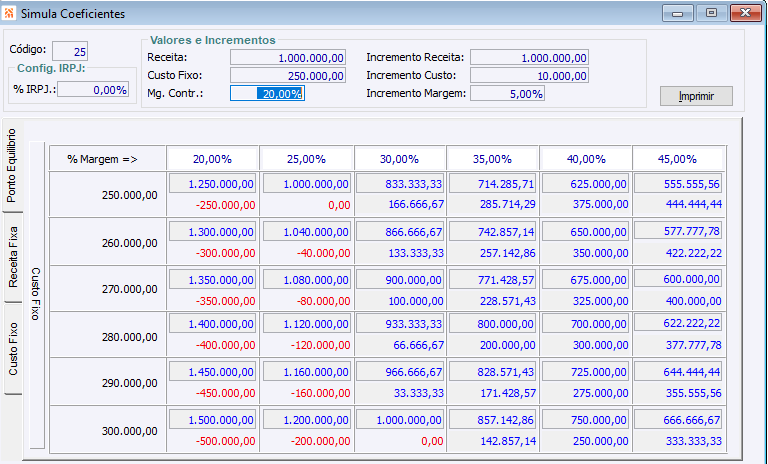This screenshot has width=768, height=464.
Task: Minimize the Simula Coeficientes window
Action: [x=677, y=13]
